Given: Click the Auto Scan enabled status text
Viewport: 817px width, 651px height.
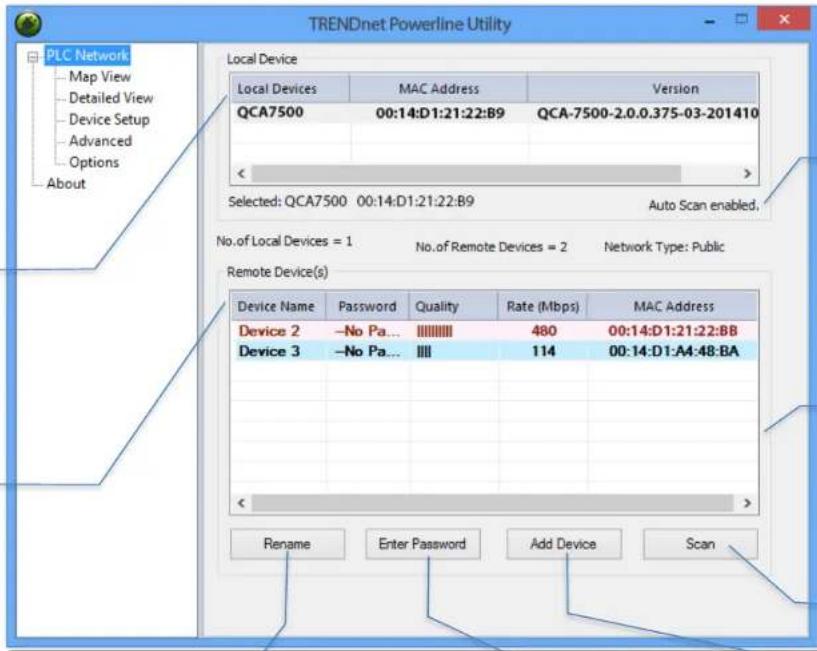Looking at the screenshot, I should (x=703, y=205).
